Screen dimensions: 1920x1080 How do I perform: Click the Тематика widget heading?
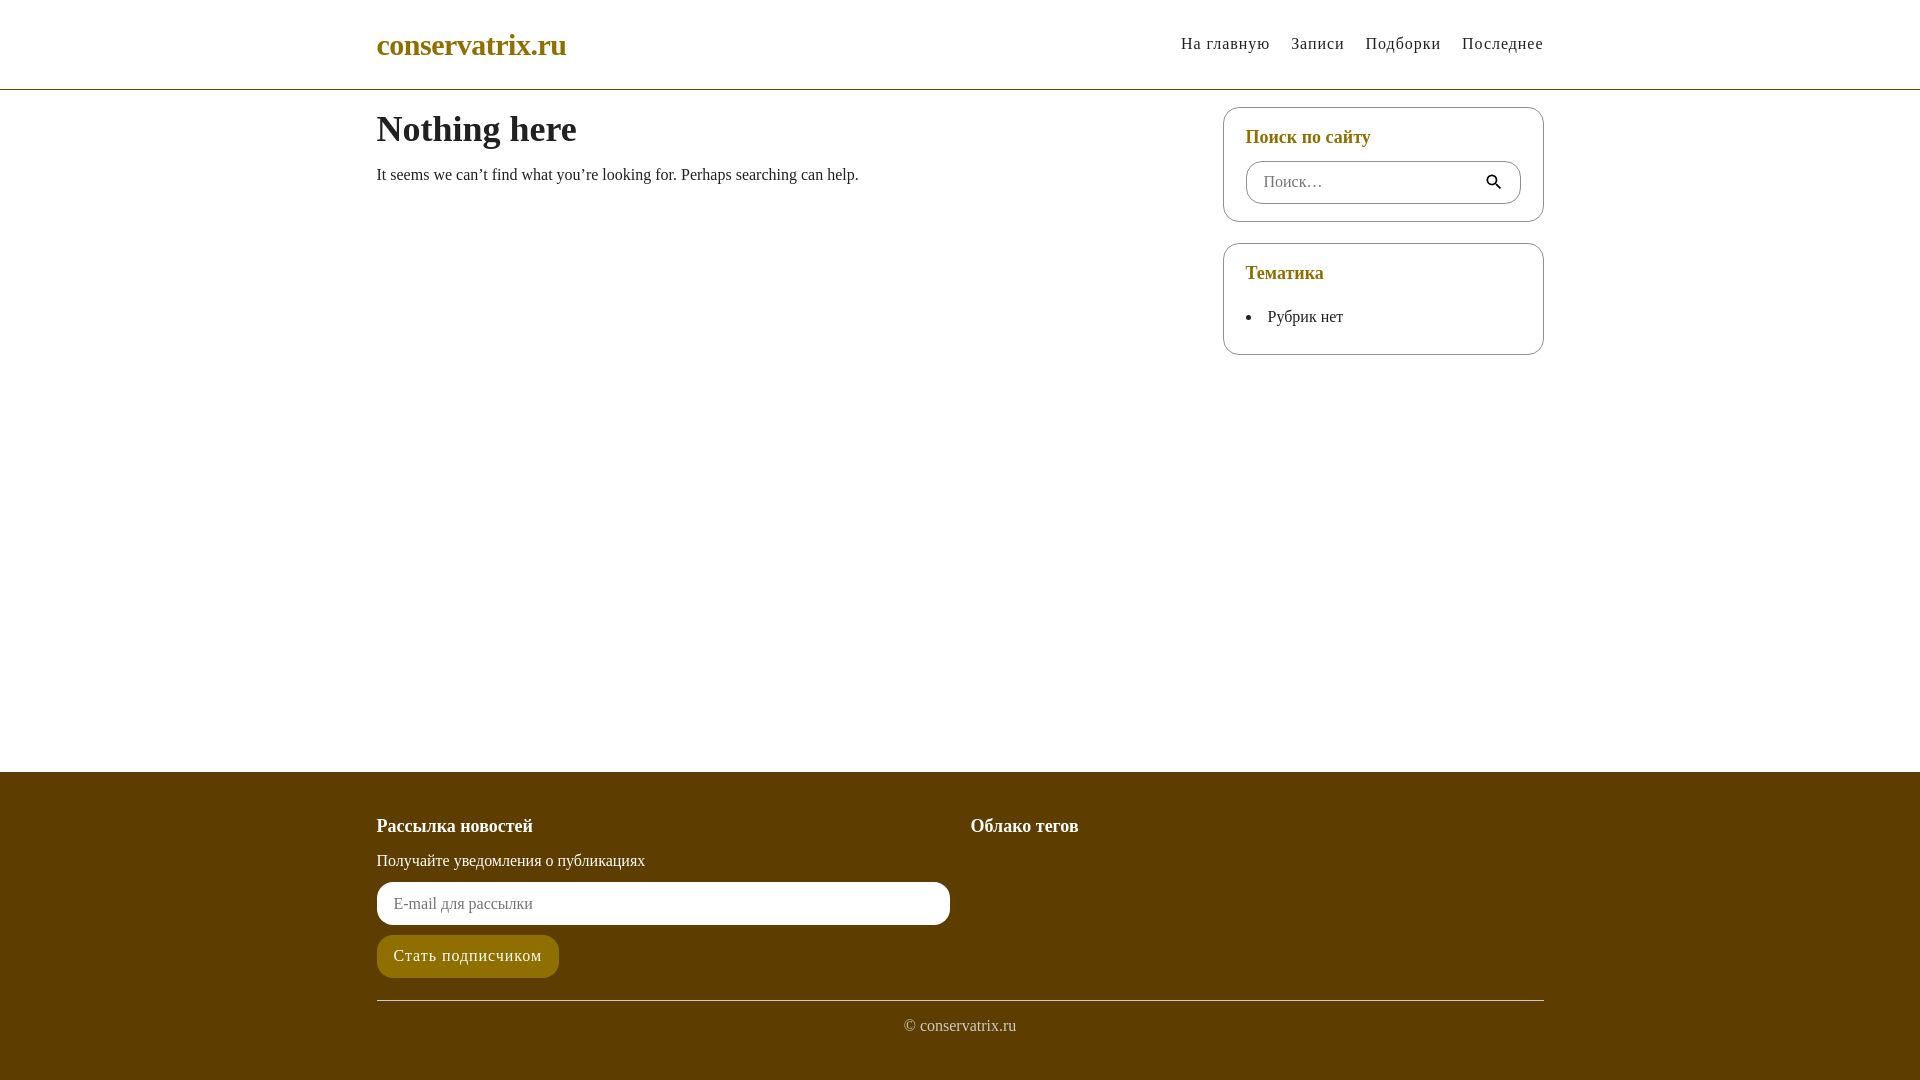[1284, 273]
